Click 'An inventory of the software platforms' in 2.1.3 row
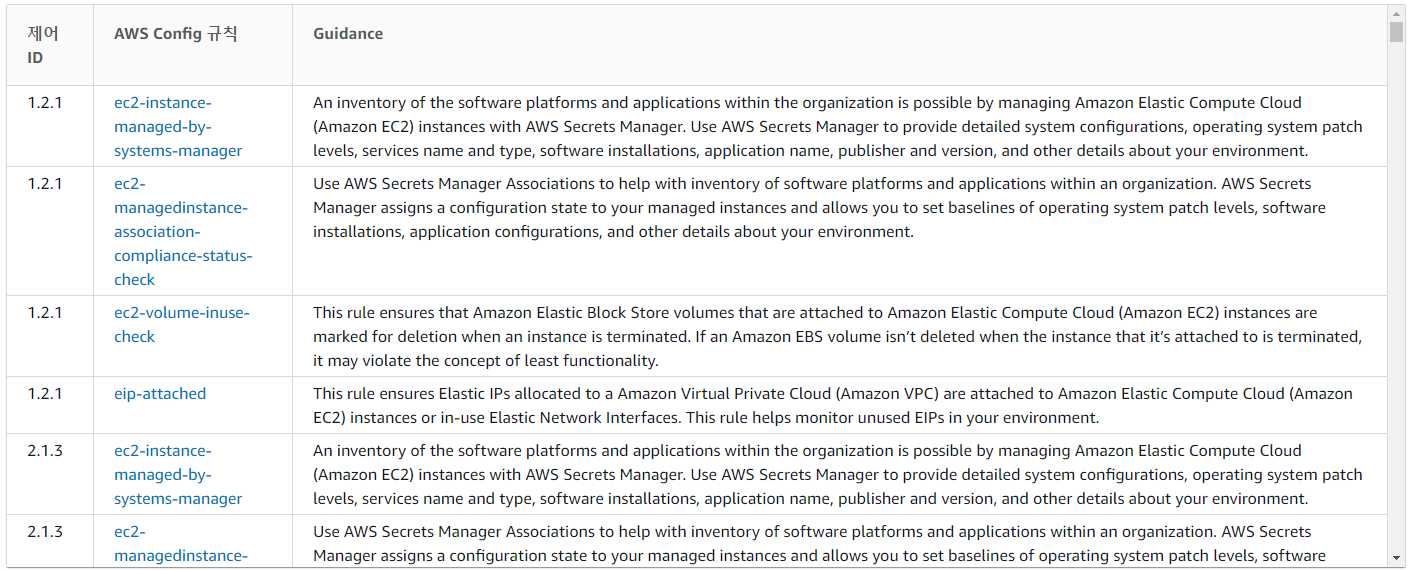This screenshot has height=571, width=1412. pos(838,475)
